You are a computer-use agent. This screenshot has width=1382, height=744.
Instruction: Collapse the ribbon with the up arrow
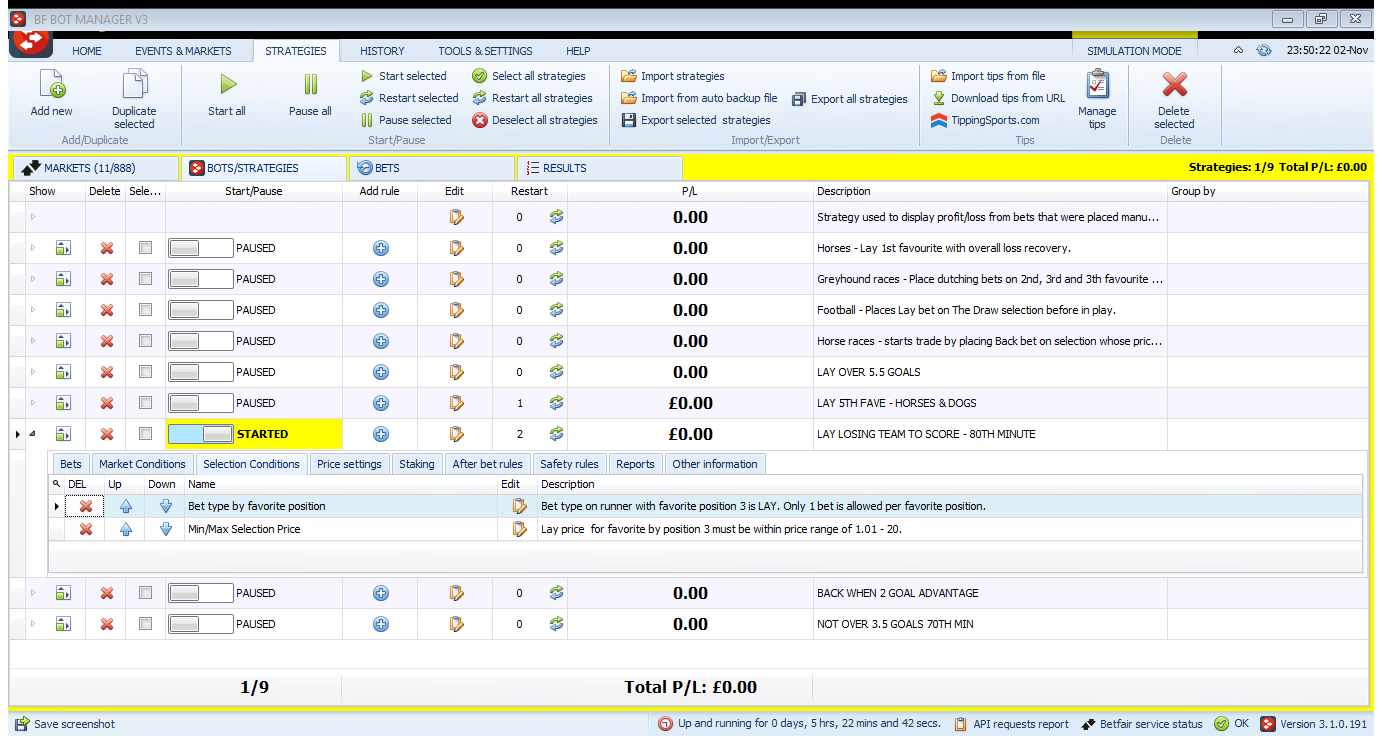[1238, 51]
